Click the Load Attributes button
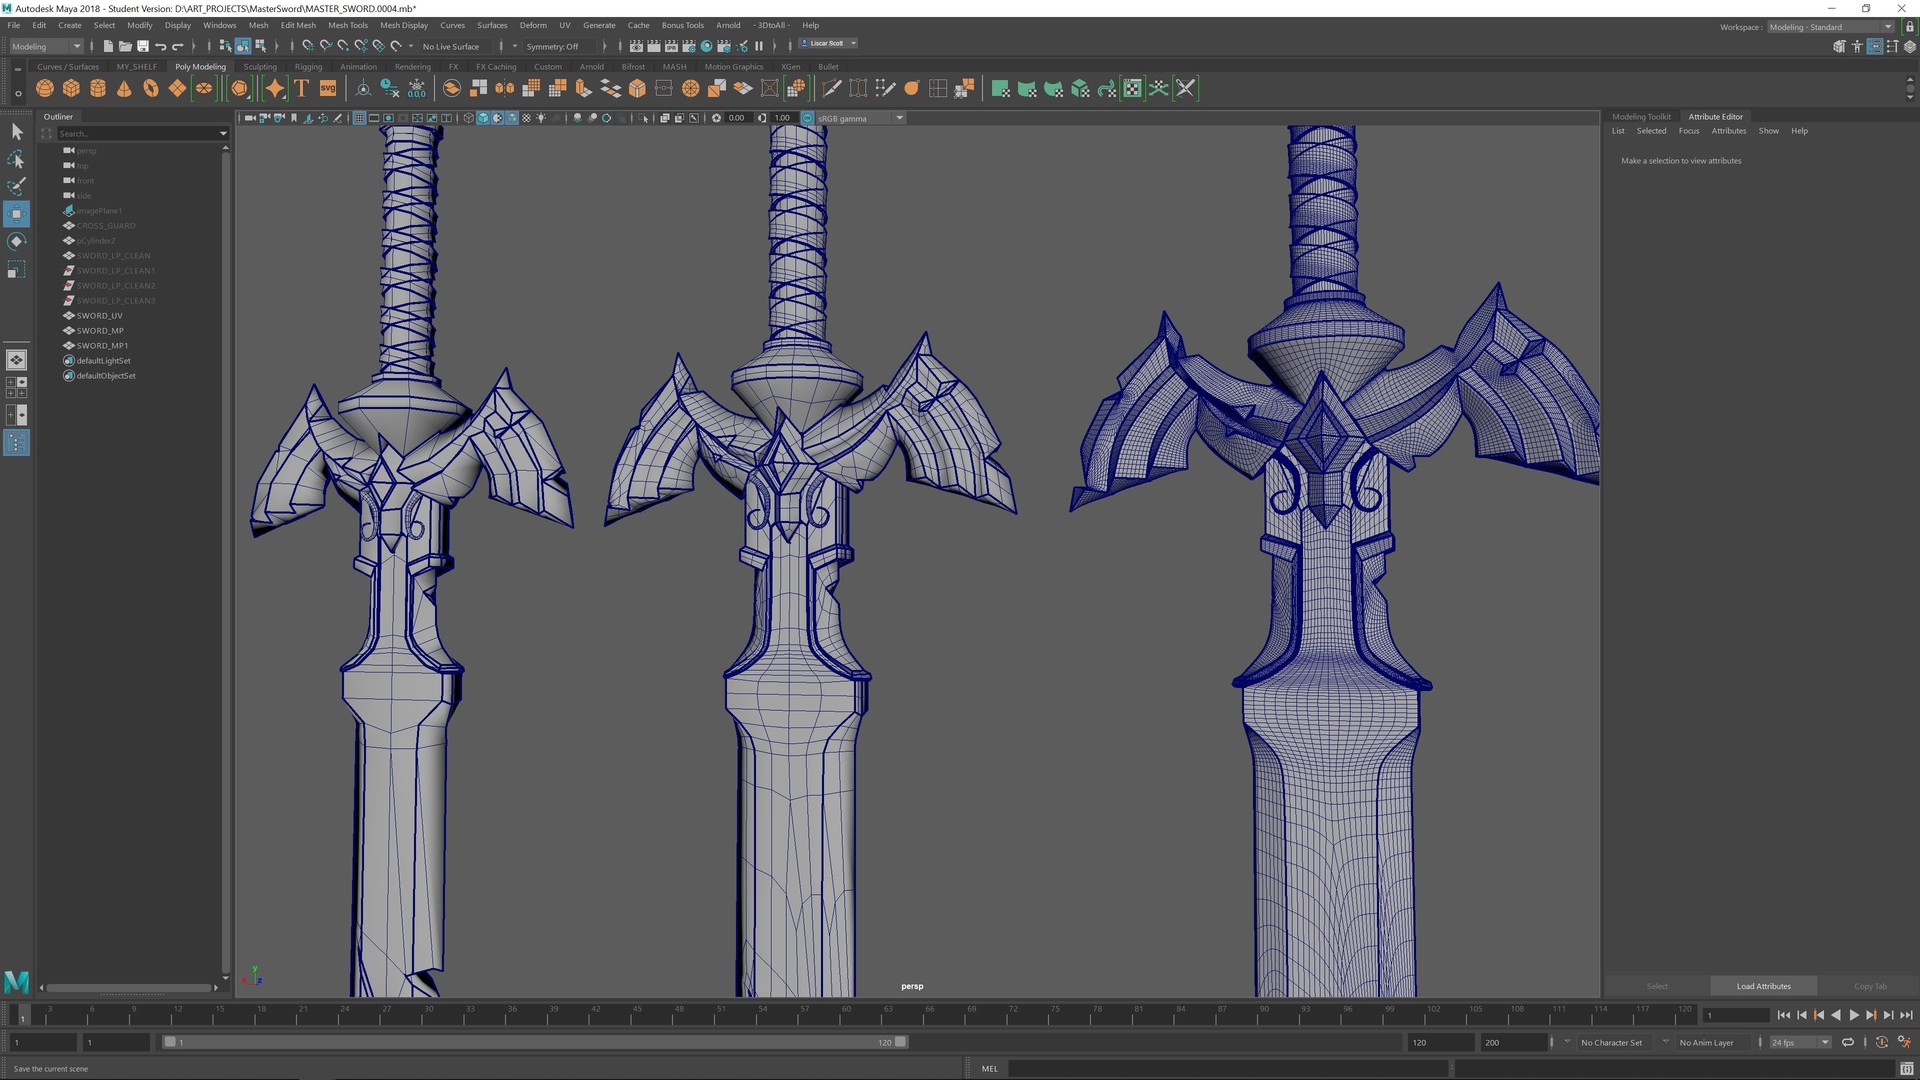Image resolution: width=1920 pixels, height=1080 pixels. 1763,986
